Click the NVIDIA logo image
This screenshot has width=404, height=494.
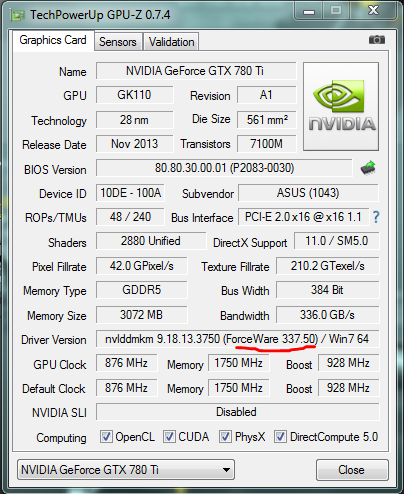pyautogui.click(x=341, y=106)
